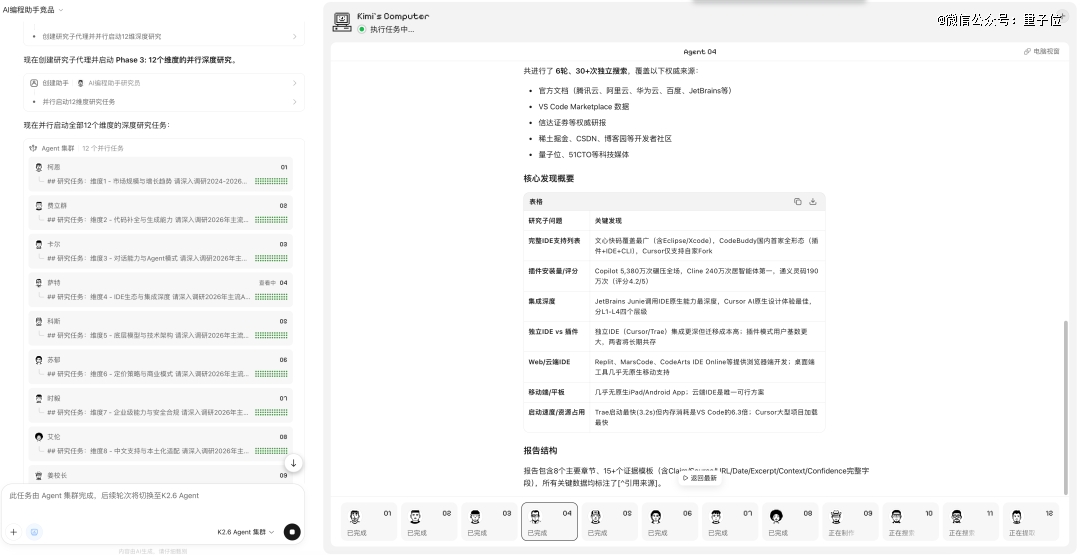Image resolution: width=1080 pixels, height=555 pixels.
Task: Click the Kimi's Computer monitor icon
Action: 342,22
